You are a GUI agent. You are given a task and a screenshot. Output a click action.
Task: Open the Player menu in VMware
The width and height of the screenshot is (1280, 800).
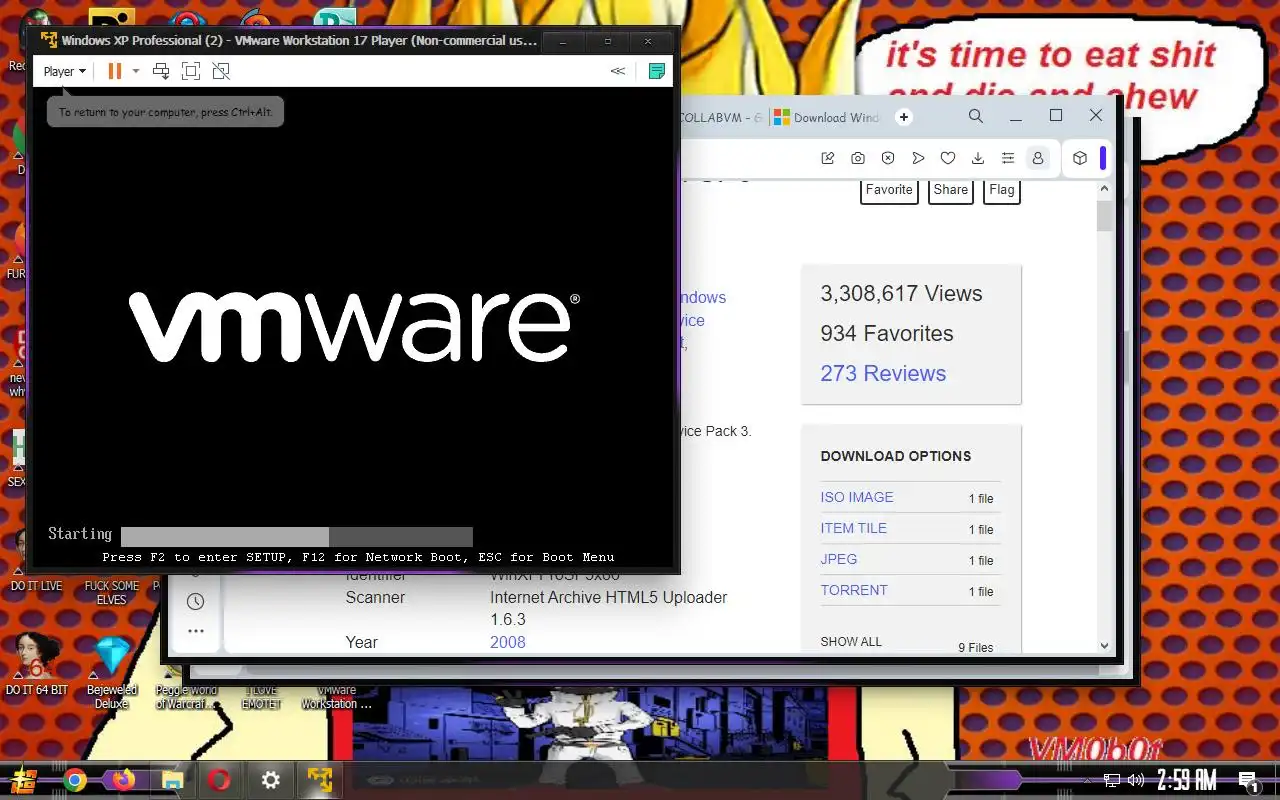coord(65,71)
